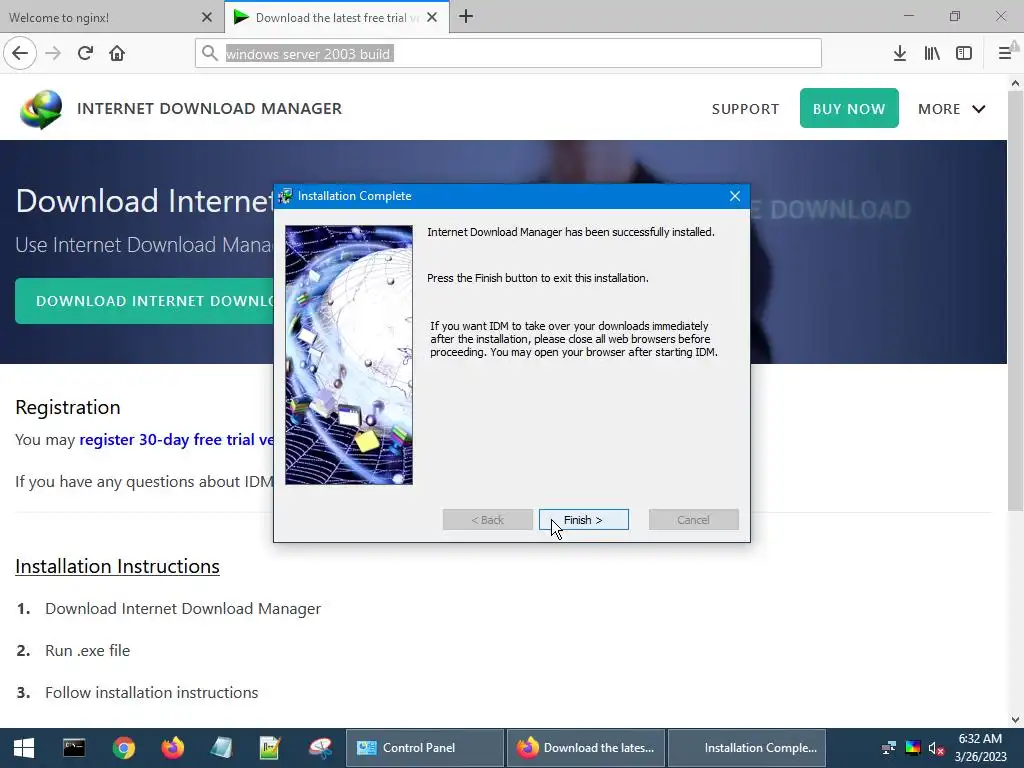Screen dimensions: 1024x768
Task: Switch to the Control Panel taskbar window
Action: [424, 748]
